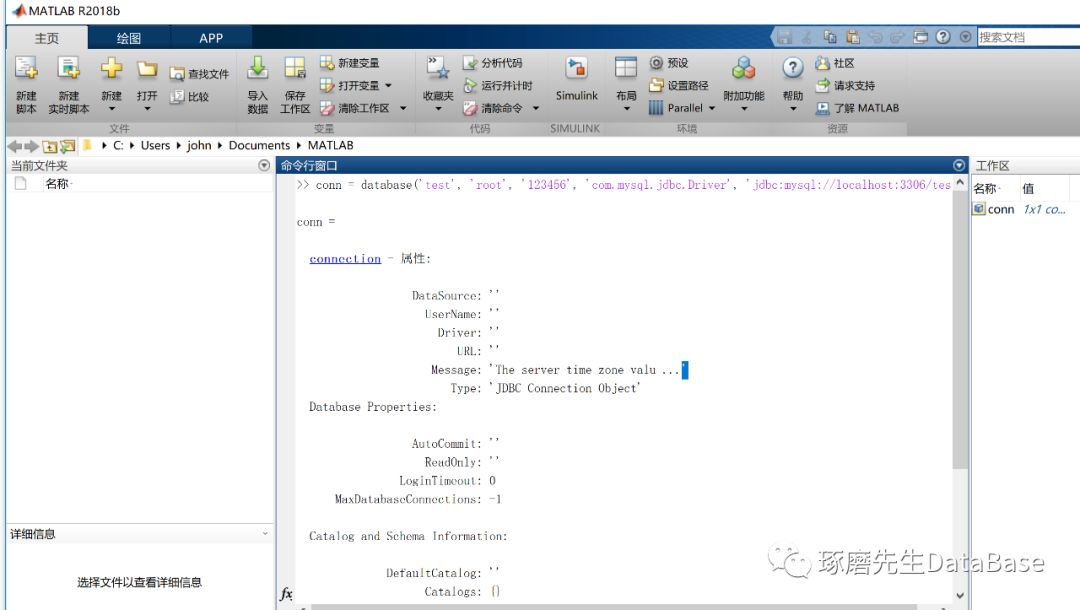Click Open Variable (打开变量)
Image resolution: width=1080 pixels, height=610 pixels.
click(x=350, y=85)
